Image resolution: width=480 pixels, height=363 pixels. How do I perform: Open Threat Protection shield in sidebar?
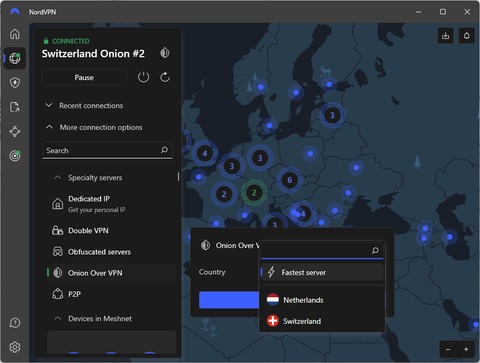pos(15,83)
